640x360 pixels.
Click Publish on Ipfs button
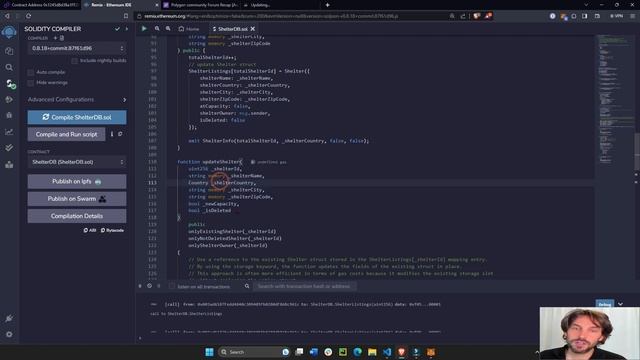click(77, 181)
